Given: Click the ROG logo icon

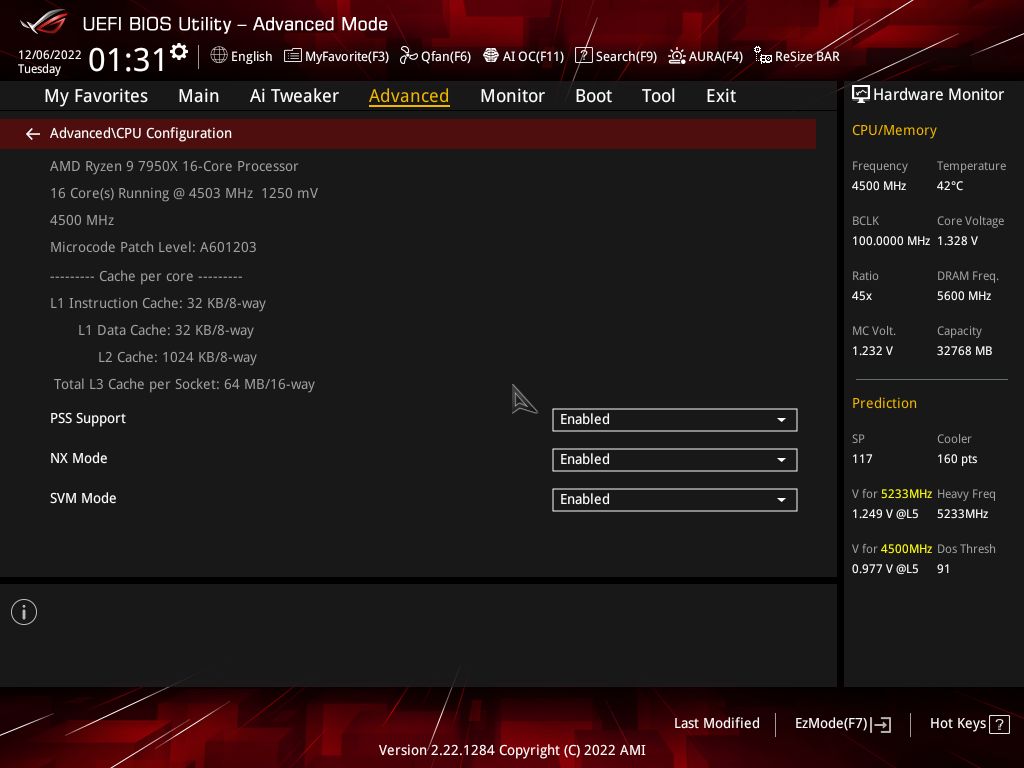Looking at the screenshot, I should pos(44,22).
